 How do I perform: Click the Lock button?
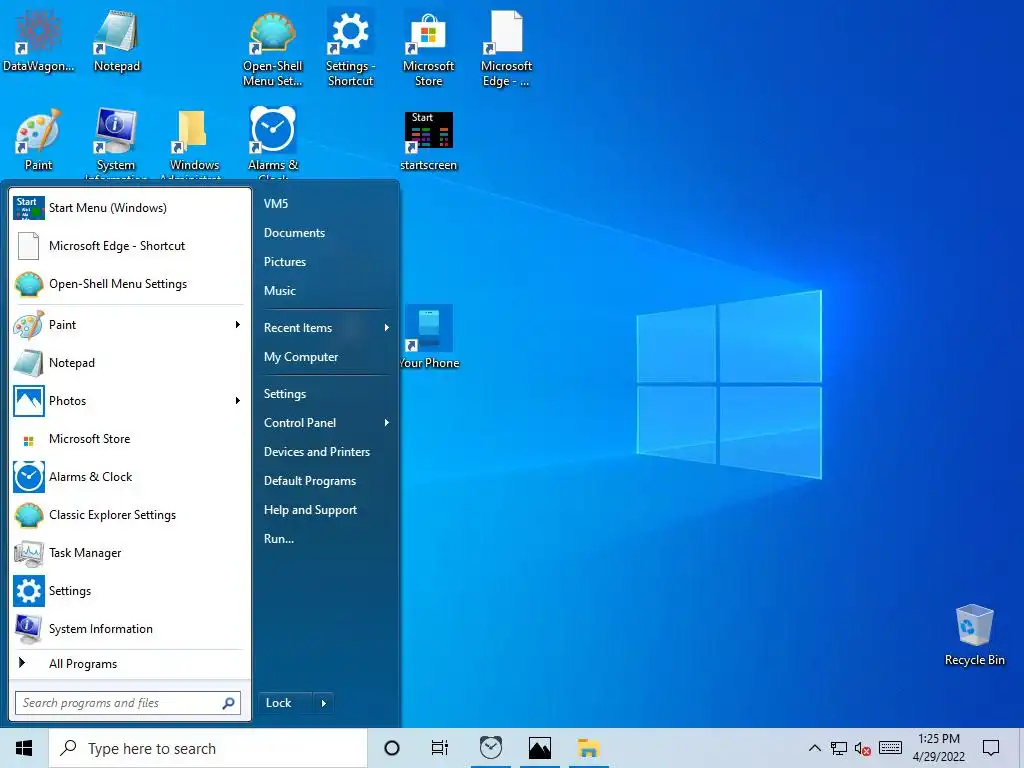(285, 703)
